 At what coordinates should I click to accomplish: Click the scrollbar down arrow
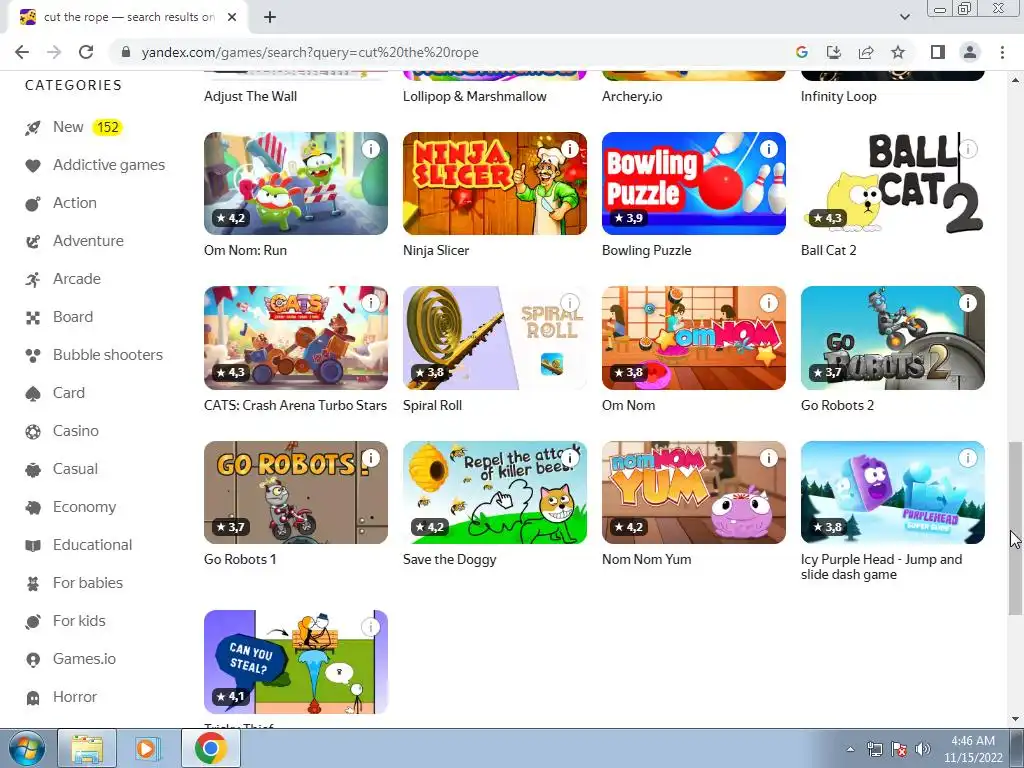click(x=1015, y=719)
